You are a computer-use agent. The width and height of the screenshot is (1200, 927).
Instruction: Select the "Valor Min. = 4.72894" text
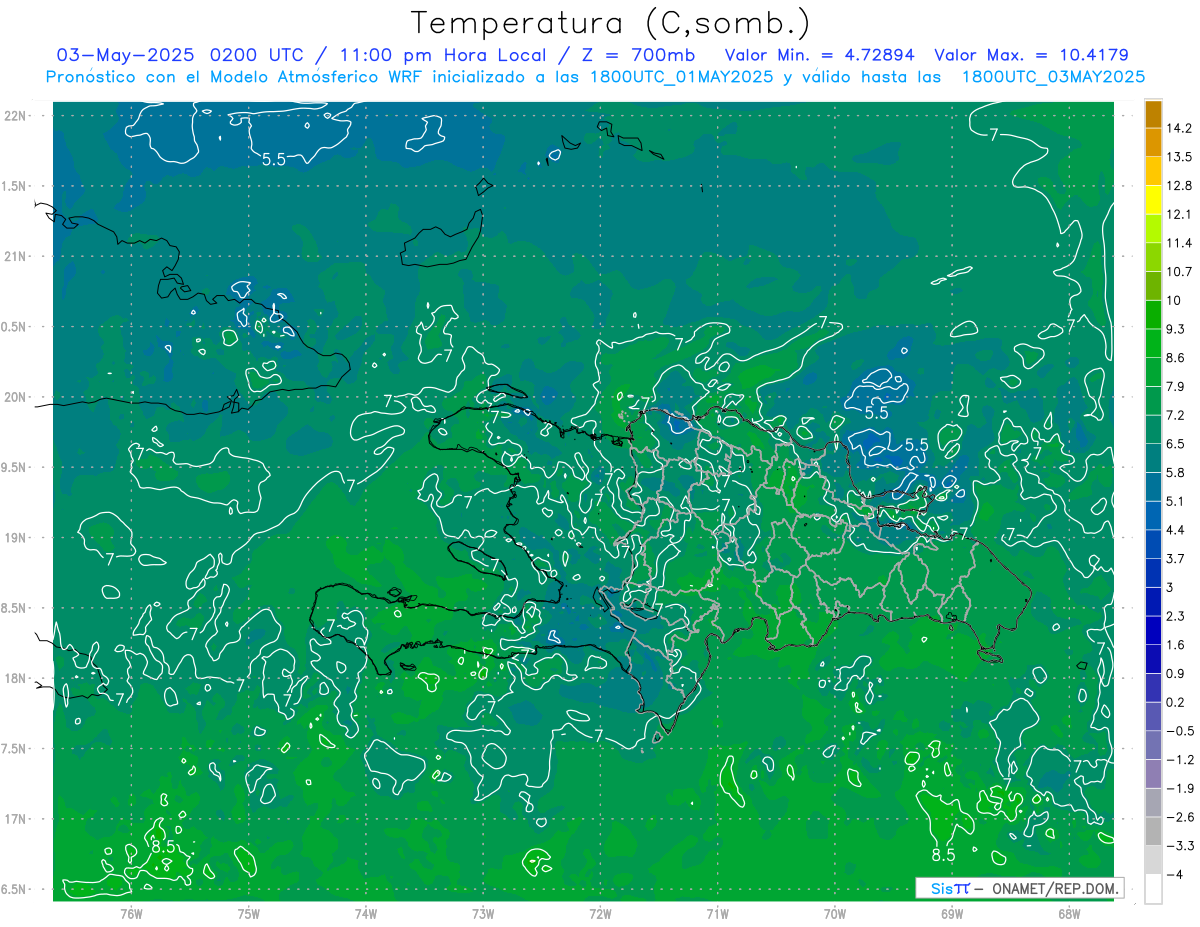click(x=821, y=55)
